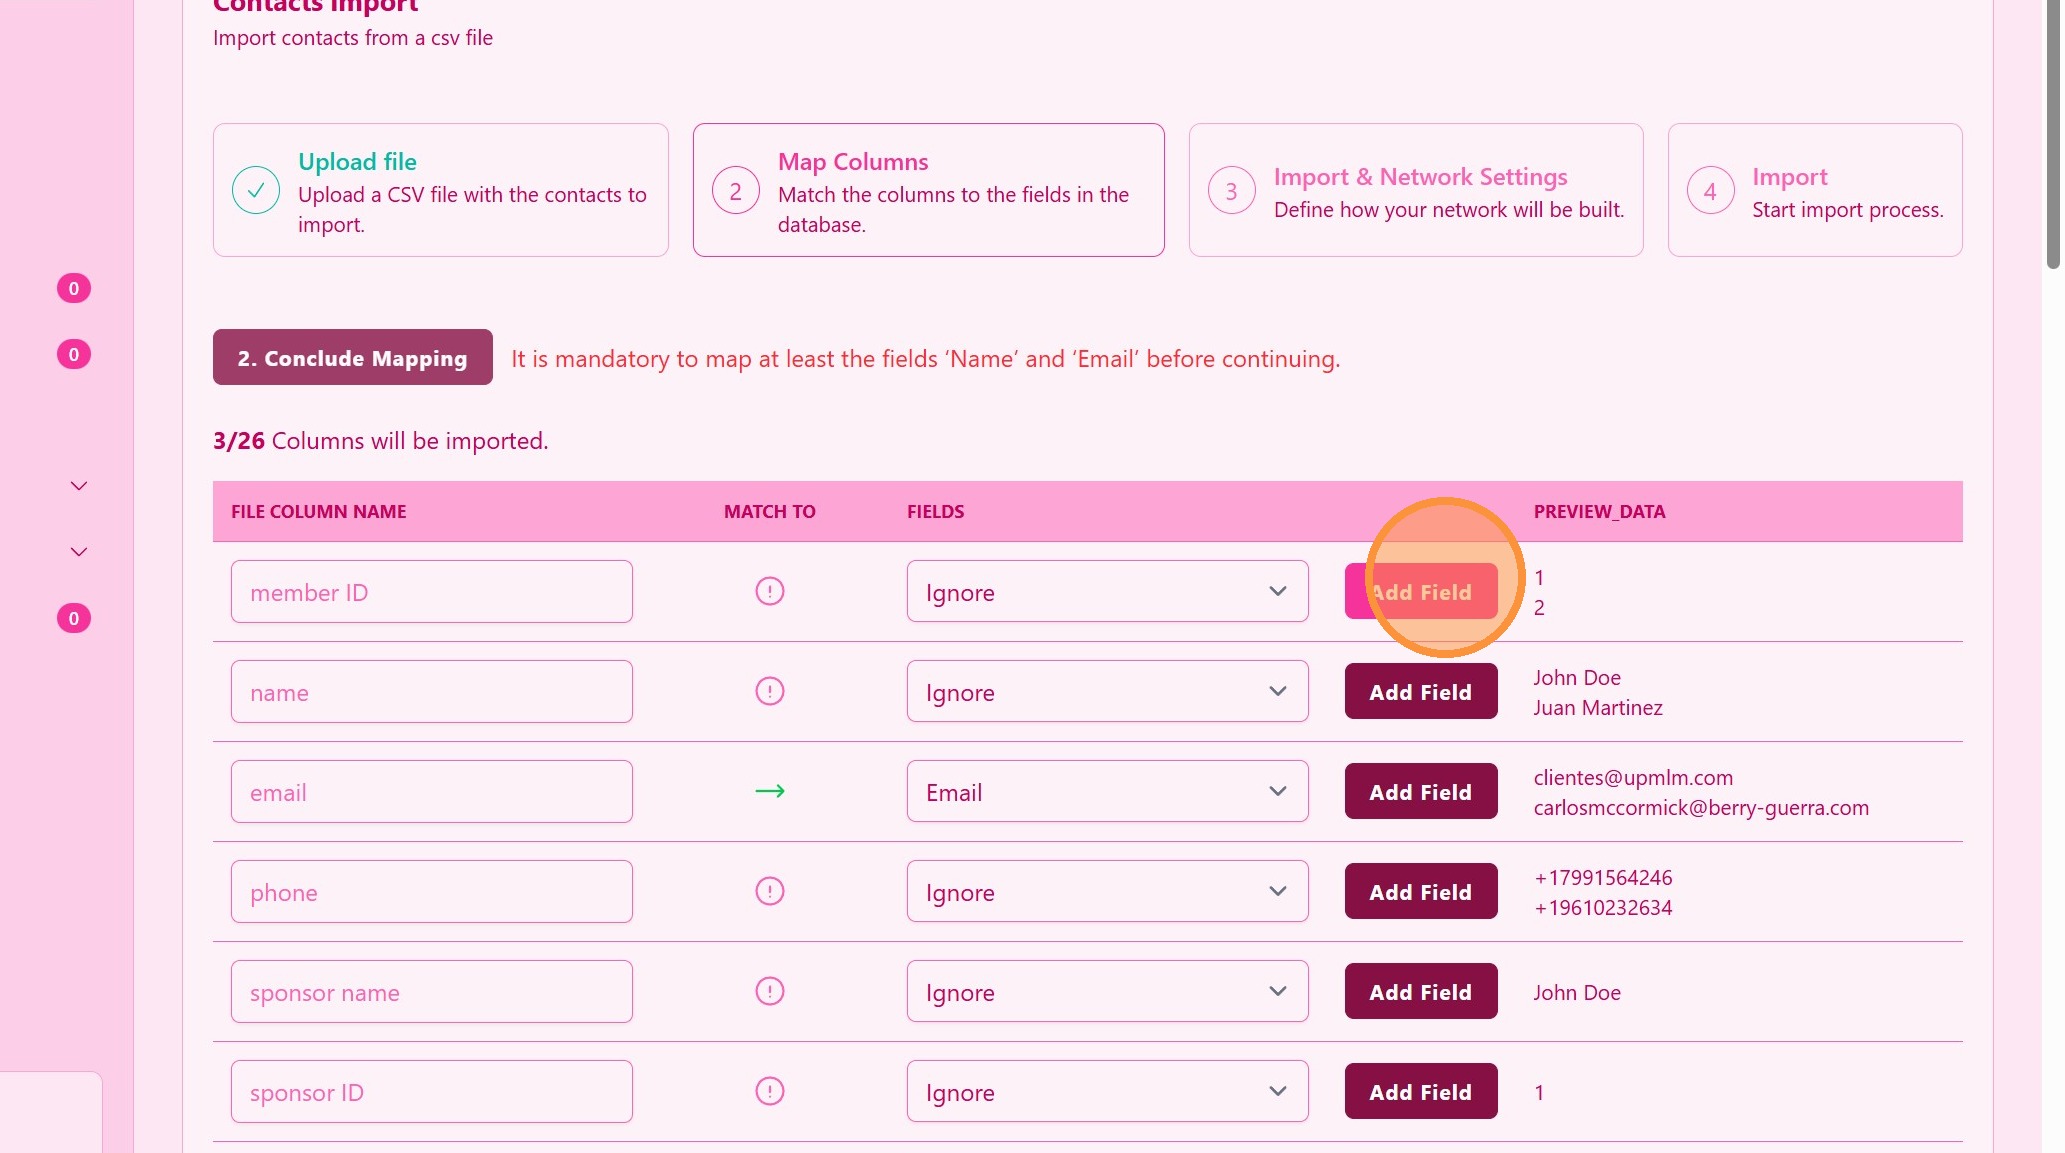This screenshot has height=1153, width=2065.
Task: Click the Upload file green checkmark icon
Action: pyautogui.click(x=256, y=190)
